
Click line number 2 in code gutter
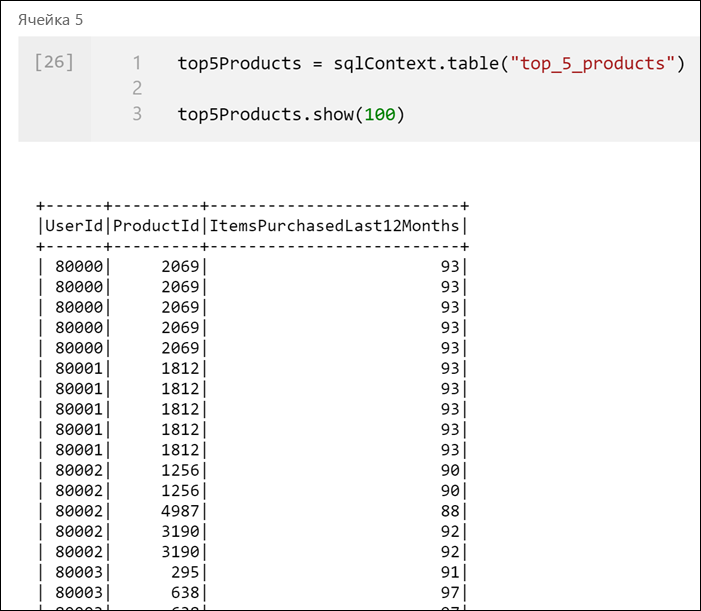(137, 88)
